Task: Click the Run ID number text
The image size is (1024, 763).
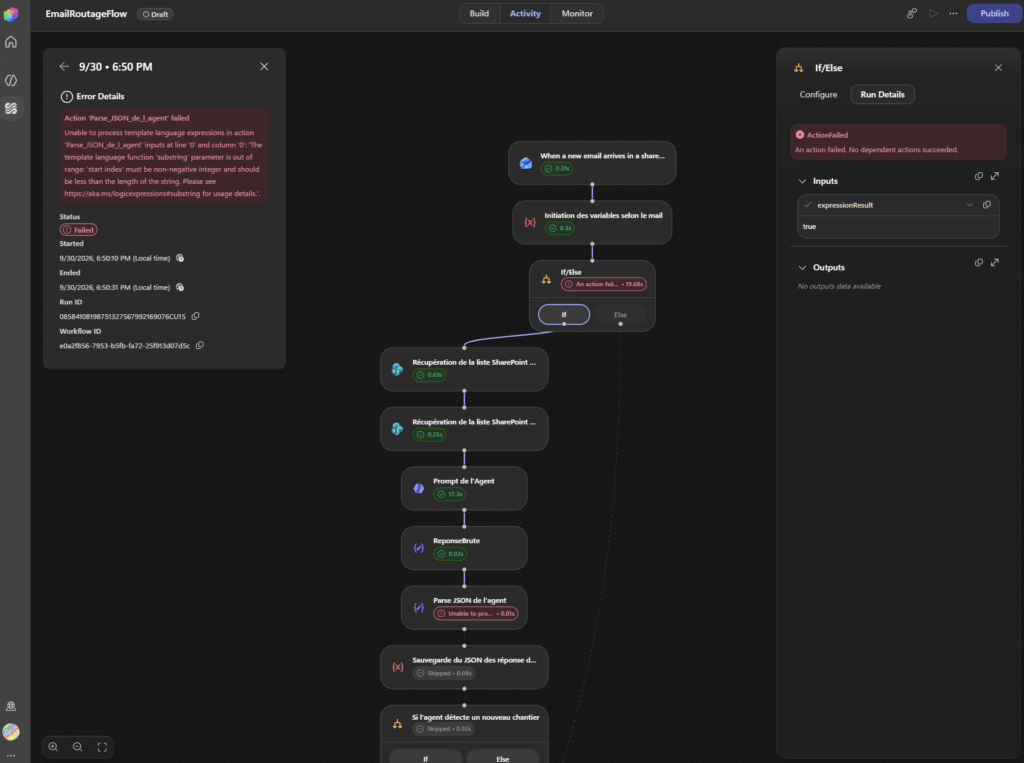Action: coord(122,317)
